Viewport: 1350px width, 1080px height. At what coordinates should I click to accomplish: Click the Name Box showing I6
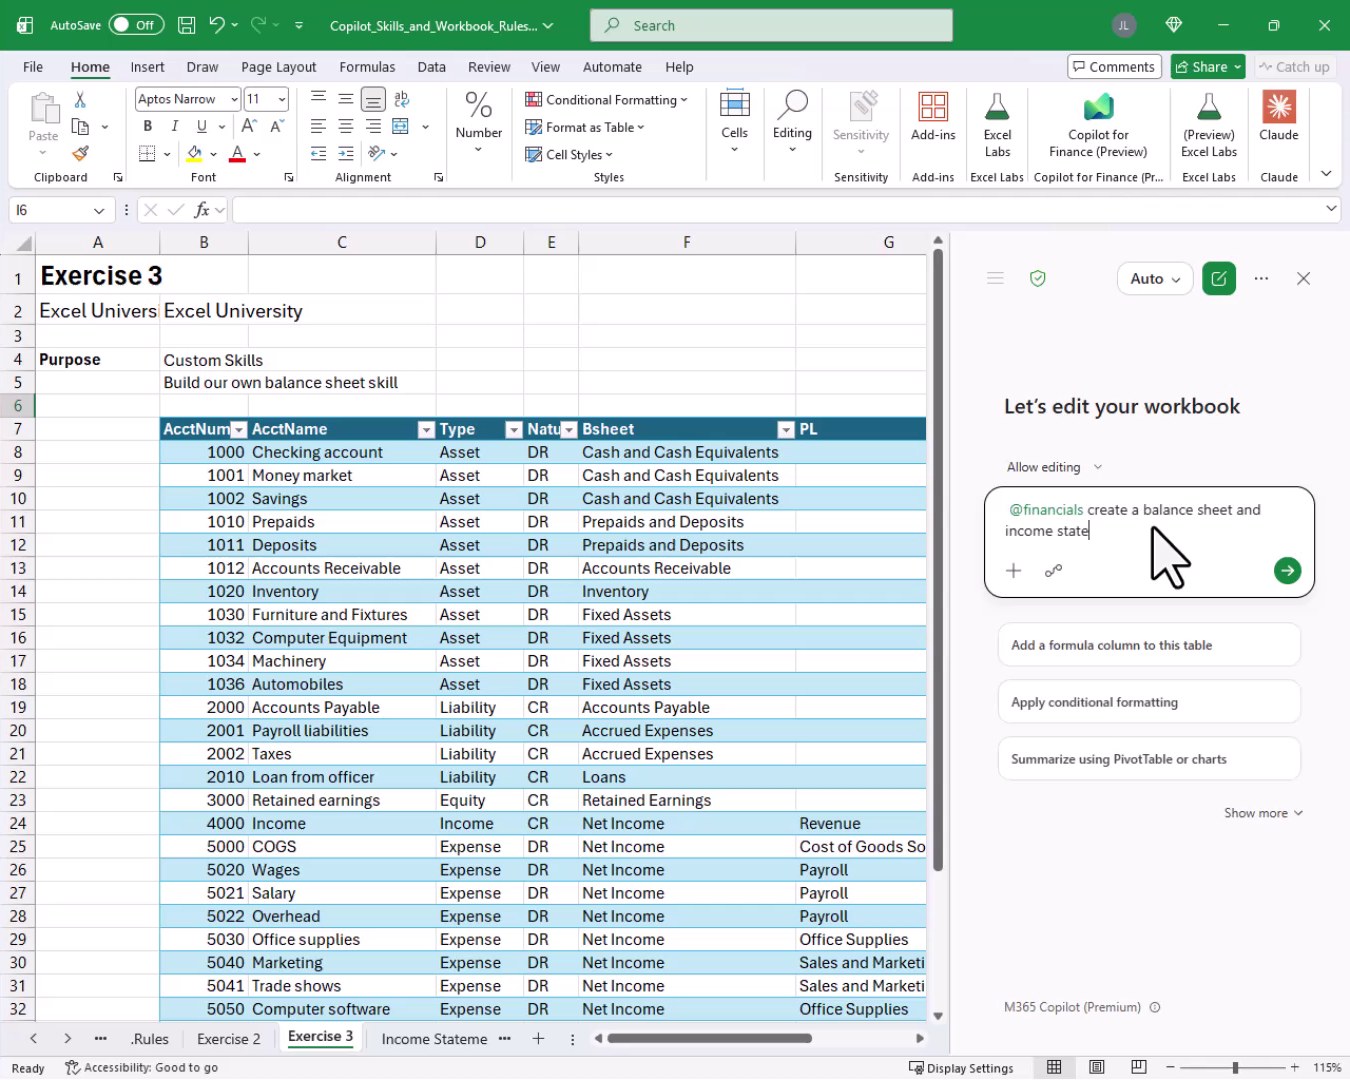click(x=59, y=210)
